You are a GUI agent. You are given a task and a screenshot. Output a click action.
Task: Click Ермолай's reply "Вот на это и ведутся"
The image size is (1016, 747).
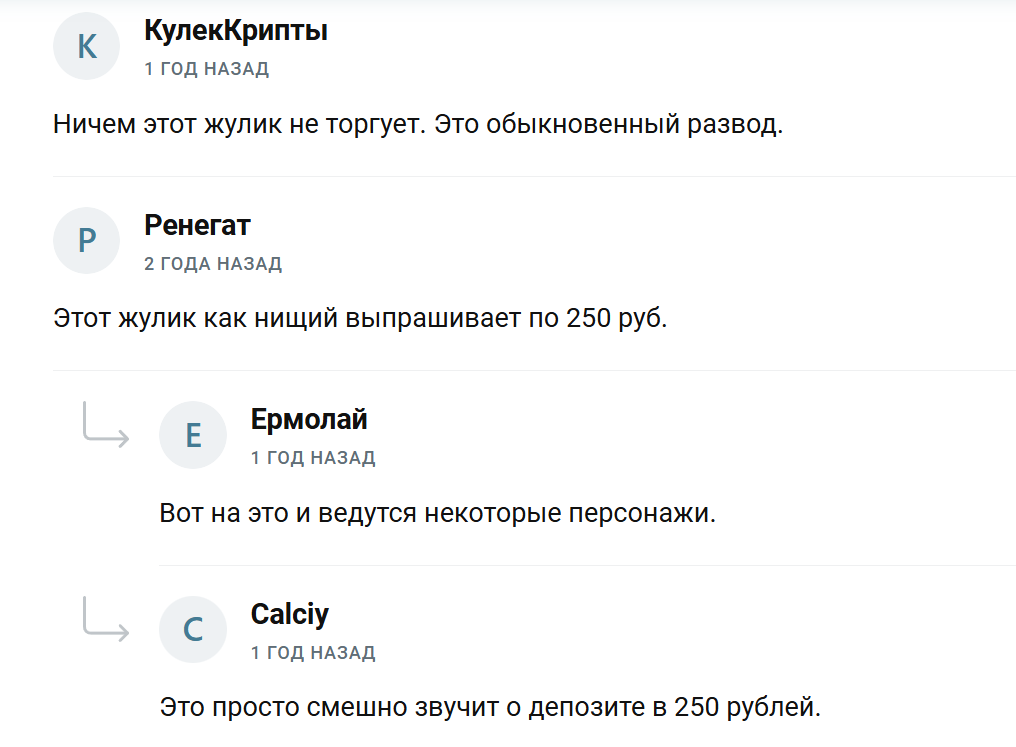[438, 514]
